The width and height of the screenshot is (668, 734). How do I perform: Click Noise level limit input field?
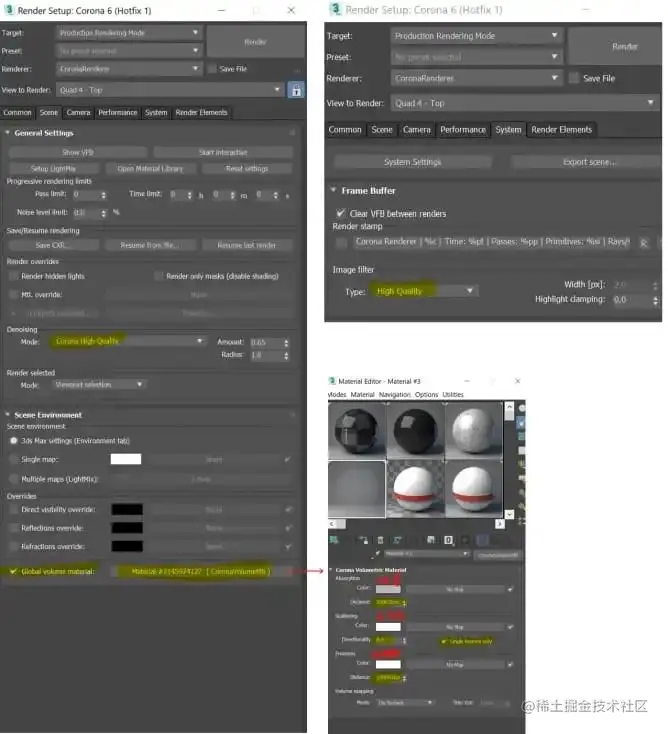(86, 213)
